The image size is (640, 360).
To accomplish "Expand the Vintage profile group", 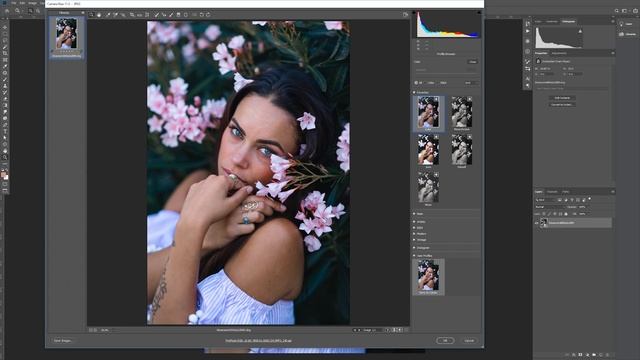I will point(414,240).
